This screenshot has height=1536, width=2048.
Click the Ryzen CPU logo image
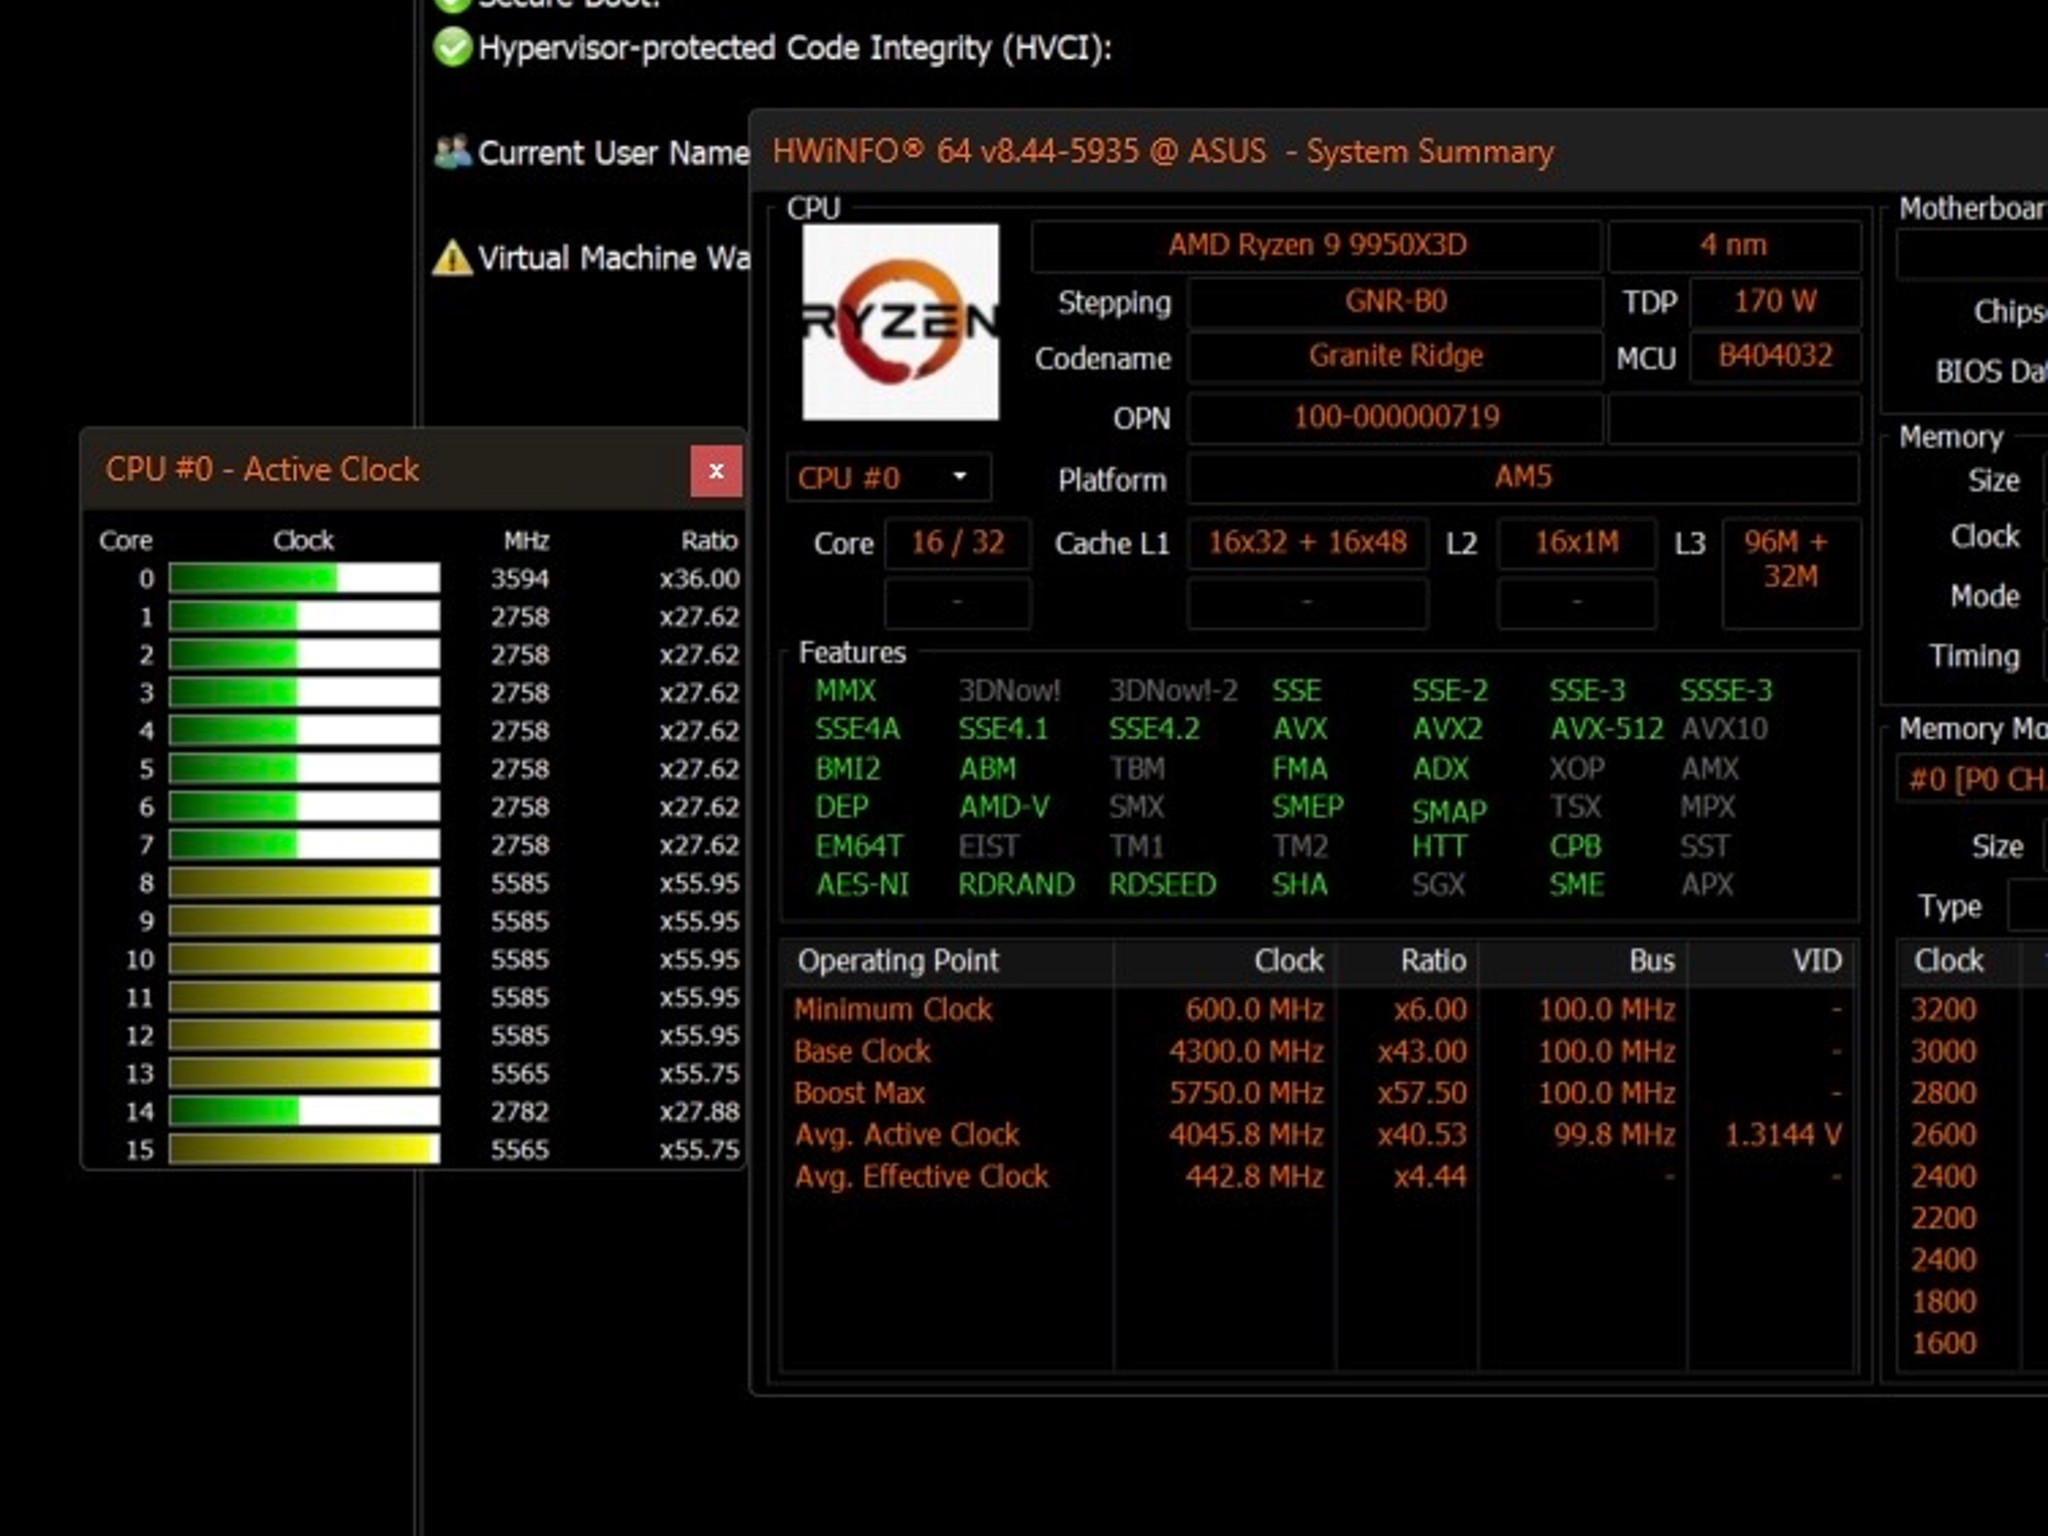(900, 322)
